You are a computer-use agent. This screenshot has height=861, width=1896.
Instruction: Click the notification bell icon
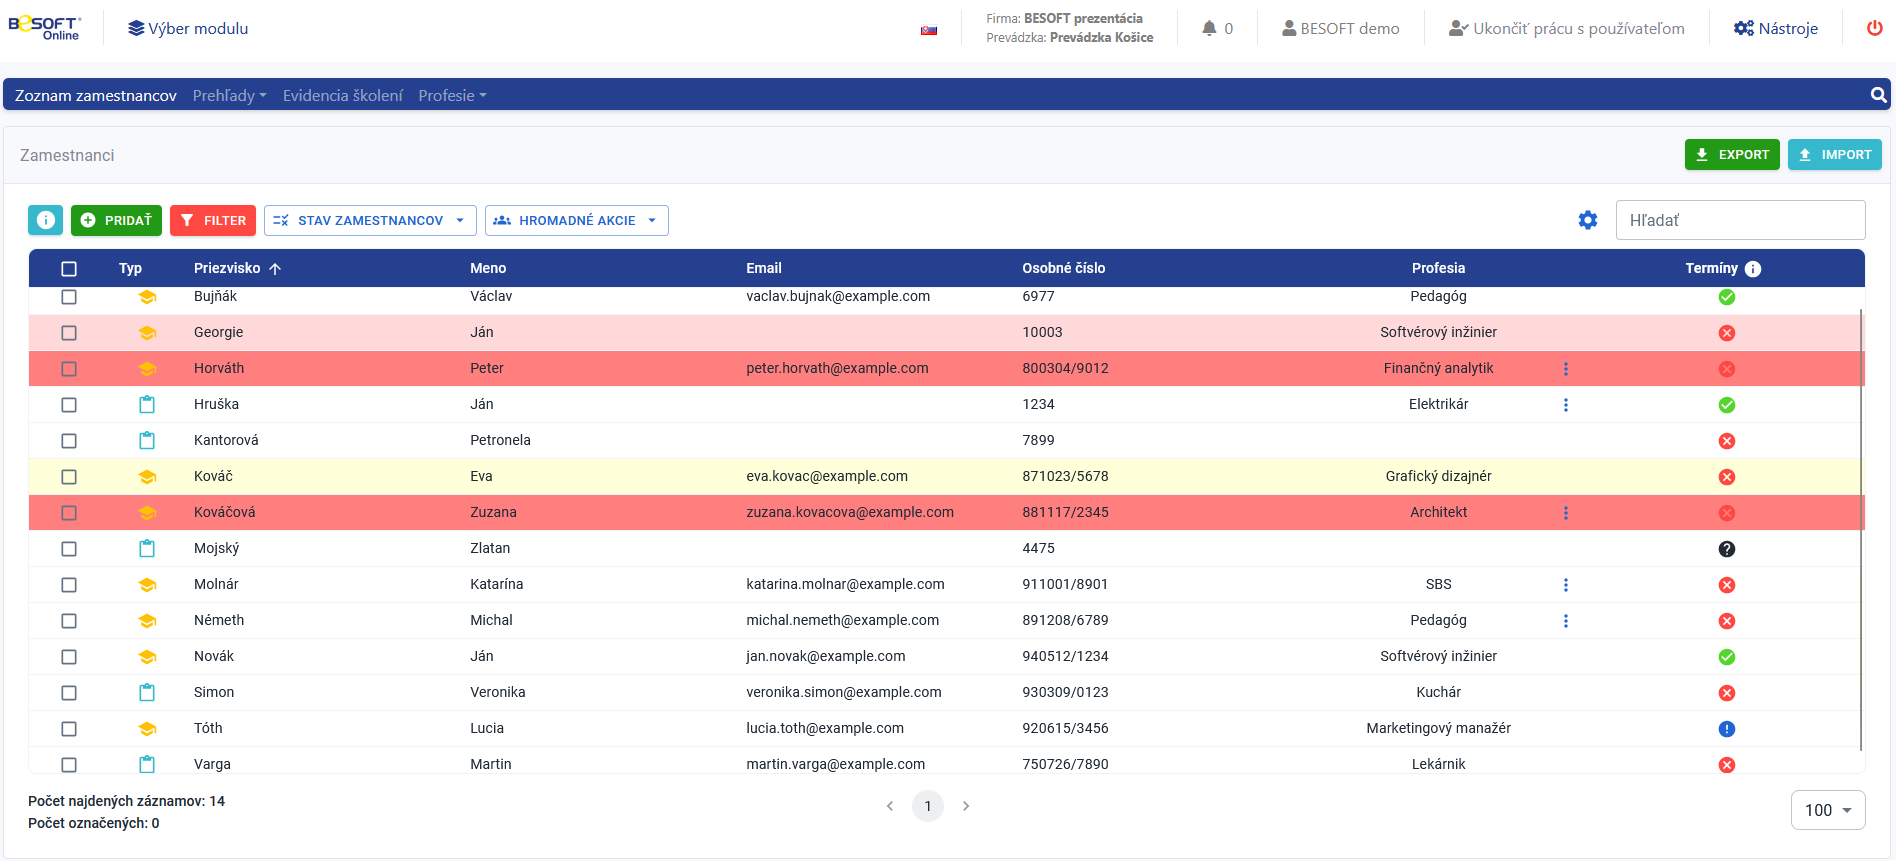point(1209,28)
